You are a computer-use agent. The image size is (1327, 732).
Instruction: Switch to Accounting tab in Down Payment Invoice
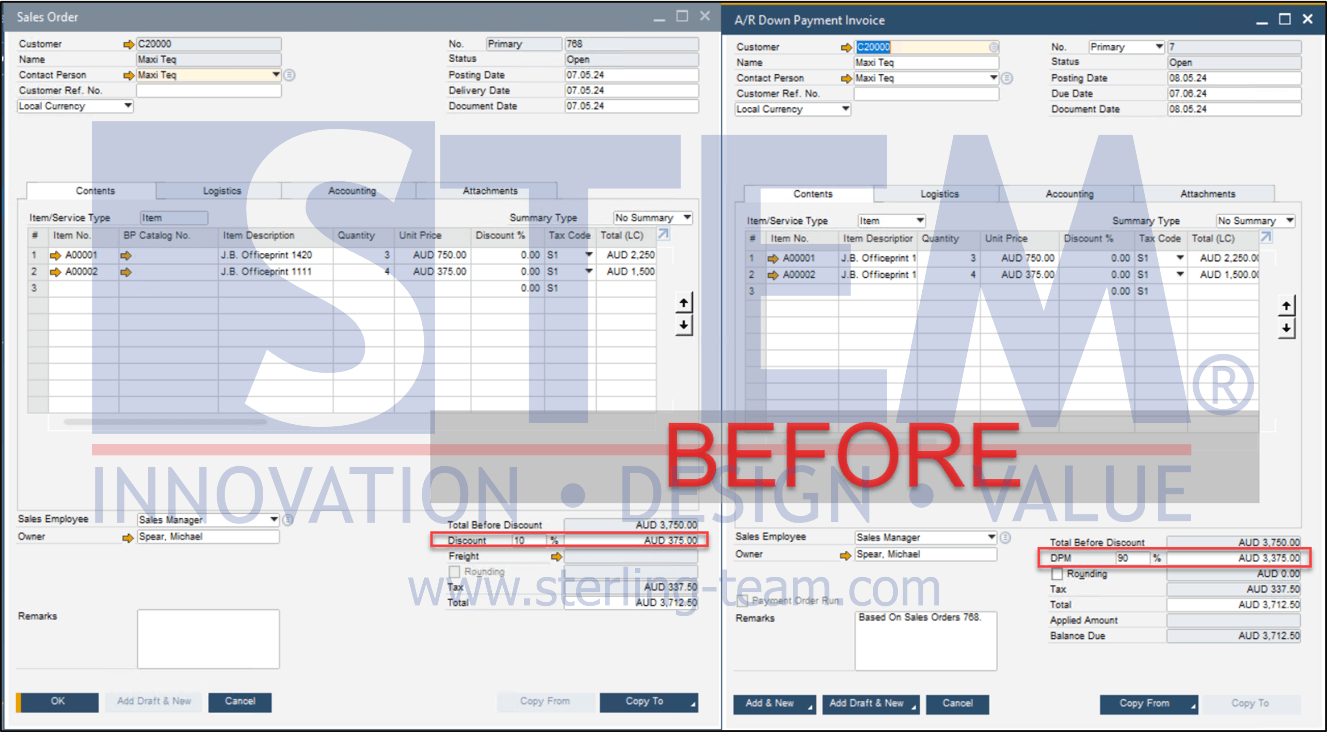click(1070, 194)
